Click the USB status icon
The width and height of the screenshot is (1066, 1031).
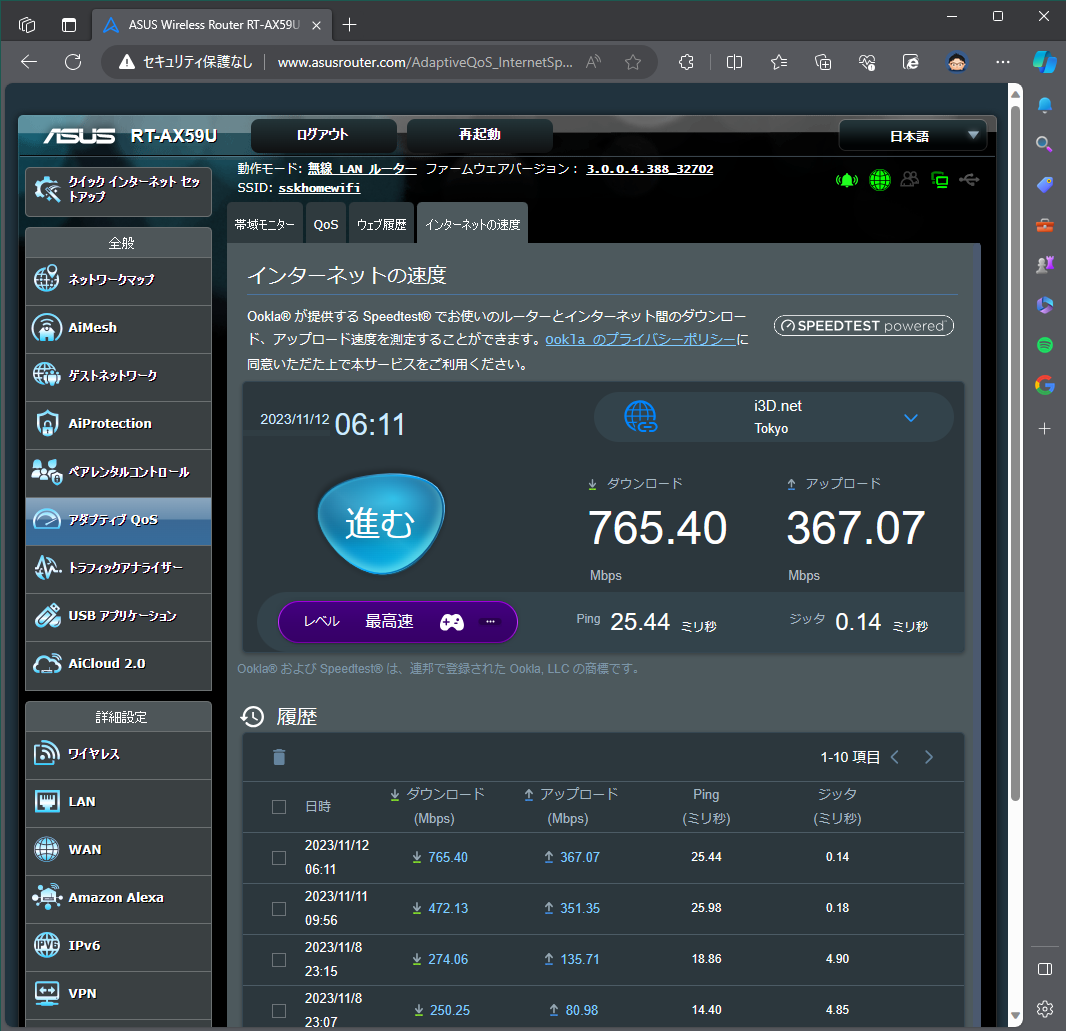pos(969,179)
